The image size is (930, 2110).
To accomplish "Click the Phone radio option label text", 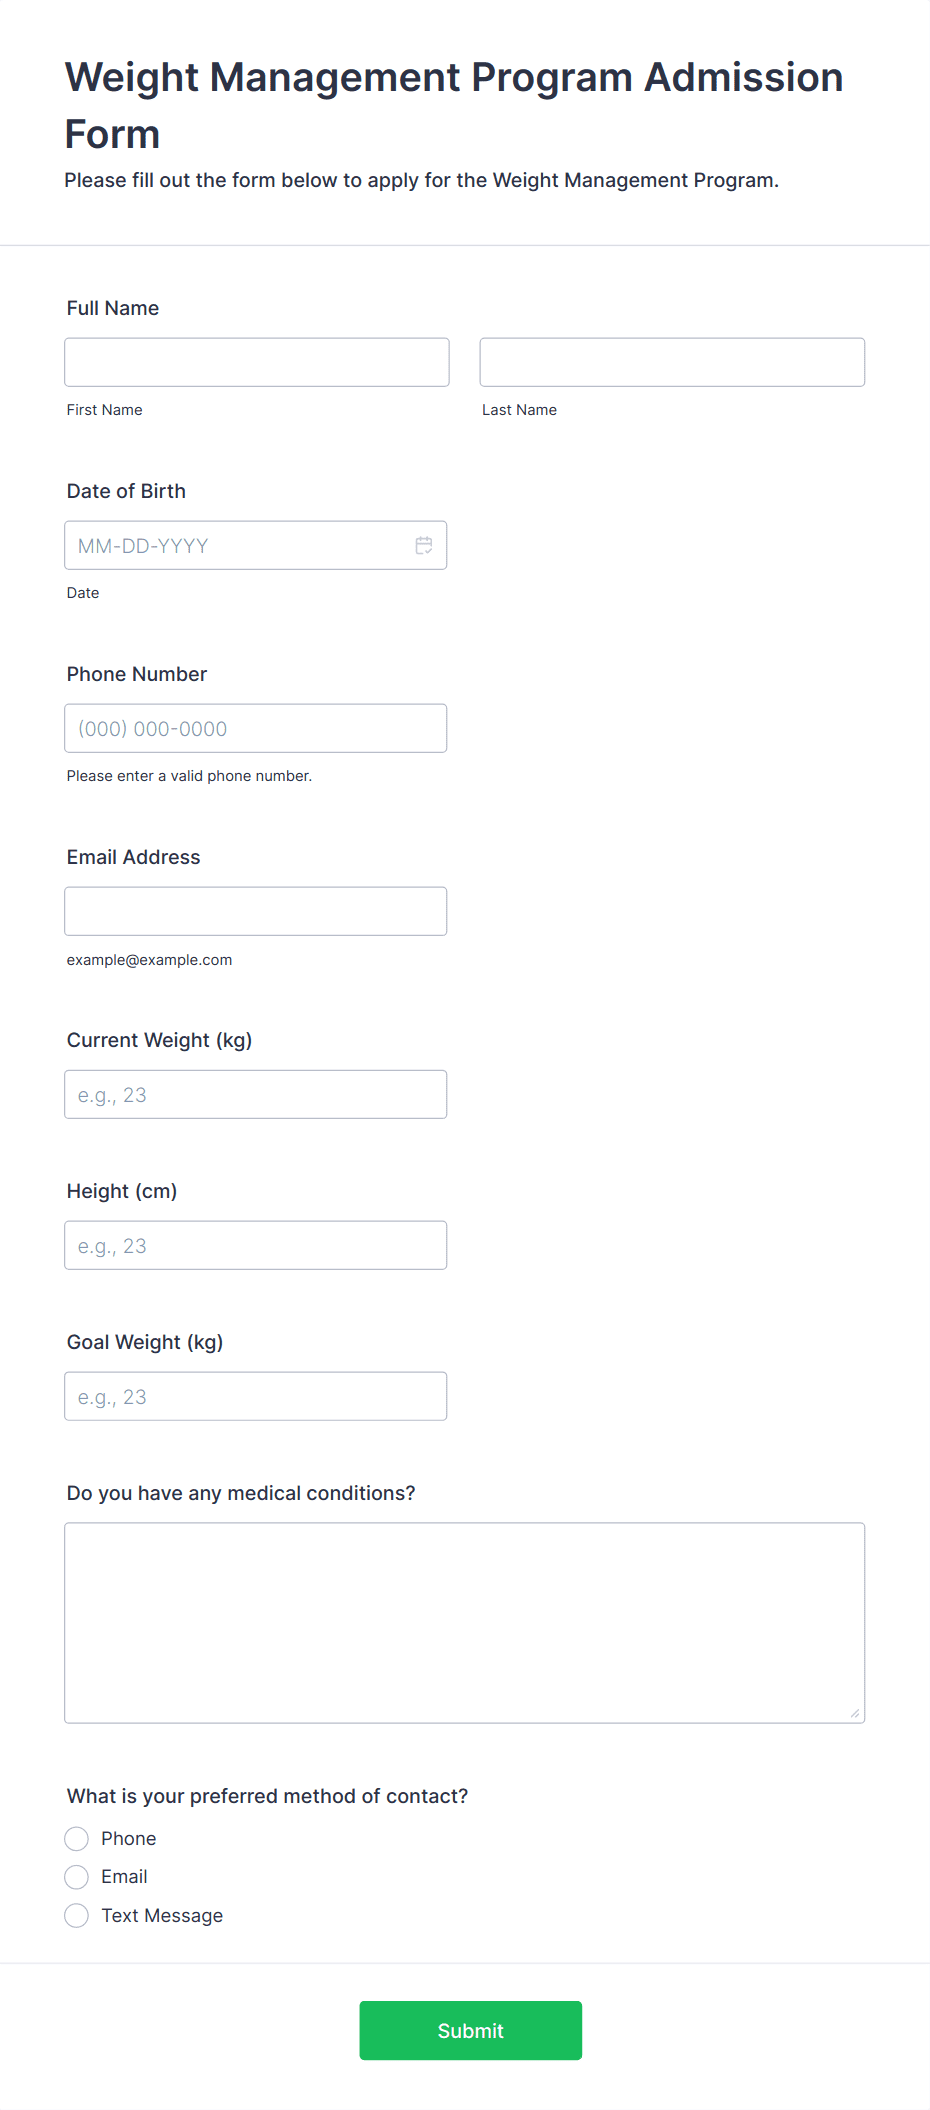I will pos(129,1838).
